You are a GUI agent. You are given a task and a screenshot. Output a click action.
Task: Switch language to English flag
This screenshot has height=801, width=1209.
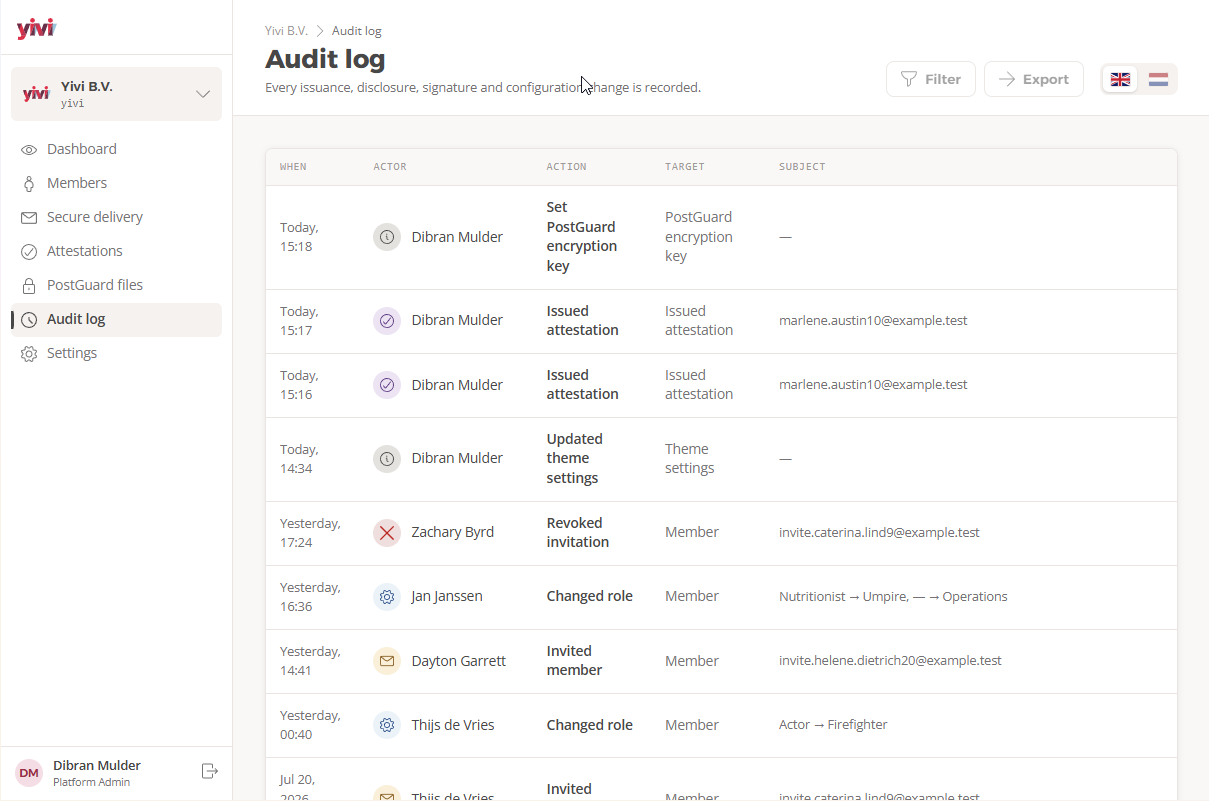pyautogui.click(x=1121, y=79)
